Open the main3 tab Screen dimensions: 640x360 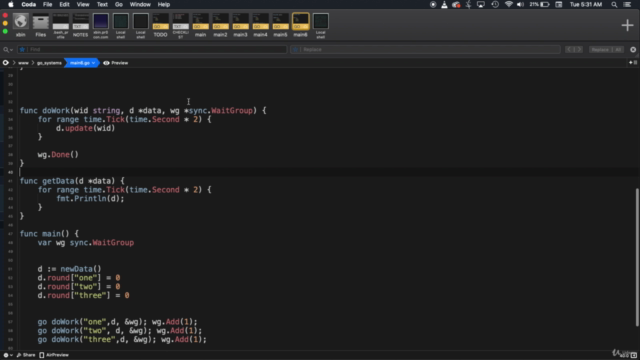tap(240, 26)
